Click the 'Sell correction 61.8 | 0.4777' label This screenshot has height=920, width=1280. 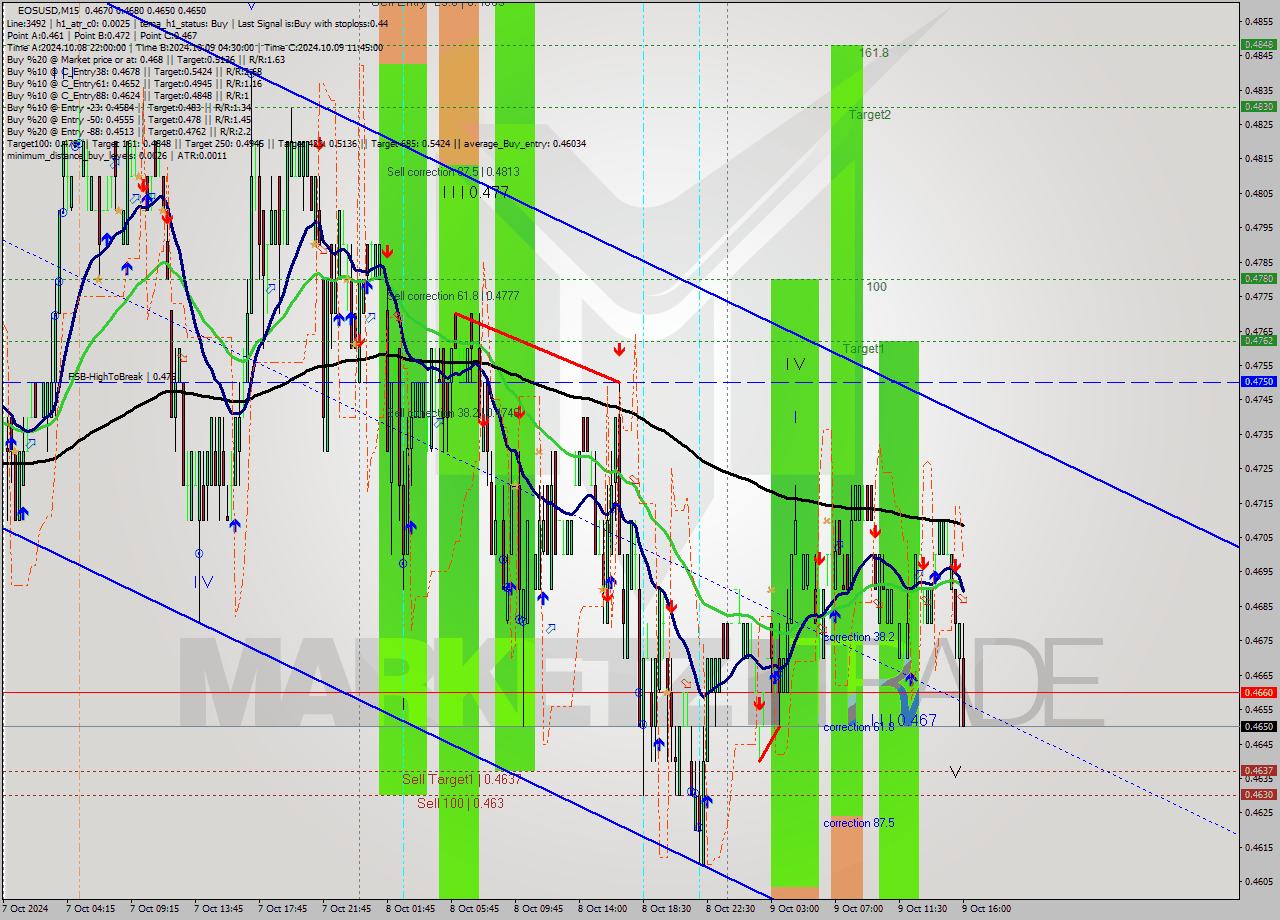pyautogui.click(x=453, y=296)
